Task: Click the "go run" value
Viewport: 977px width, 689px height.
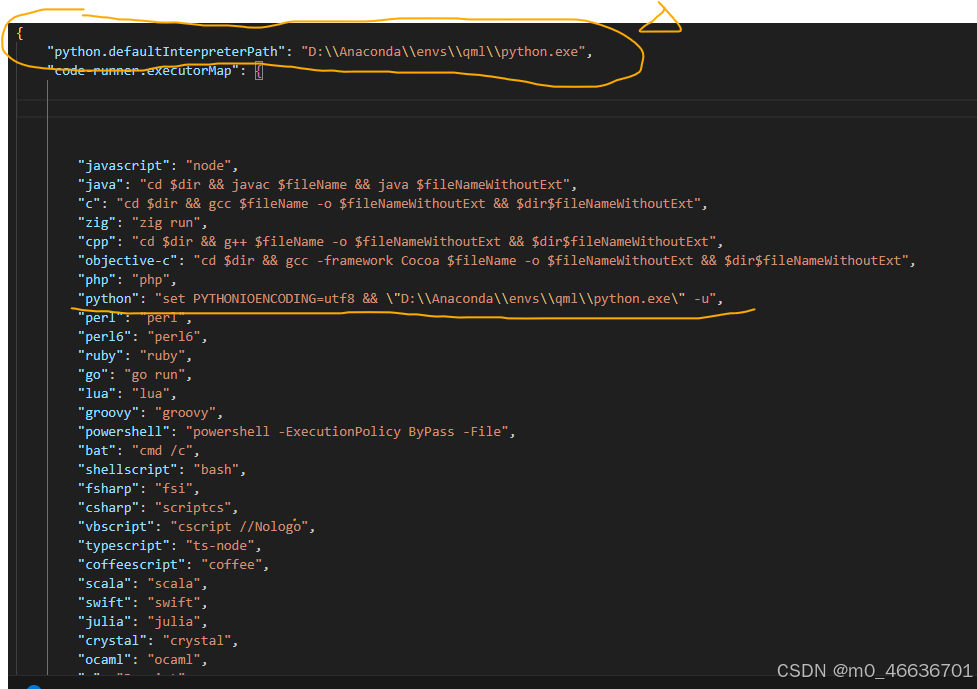Action: pyautogui.click(x=155, y=375)
